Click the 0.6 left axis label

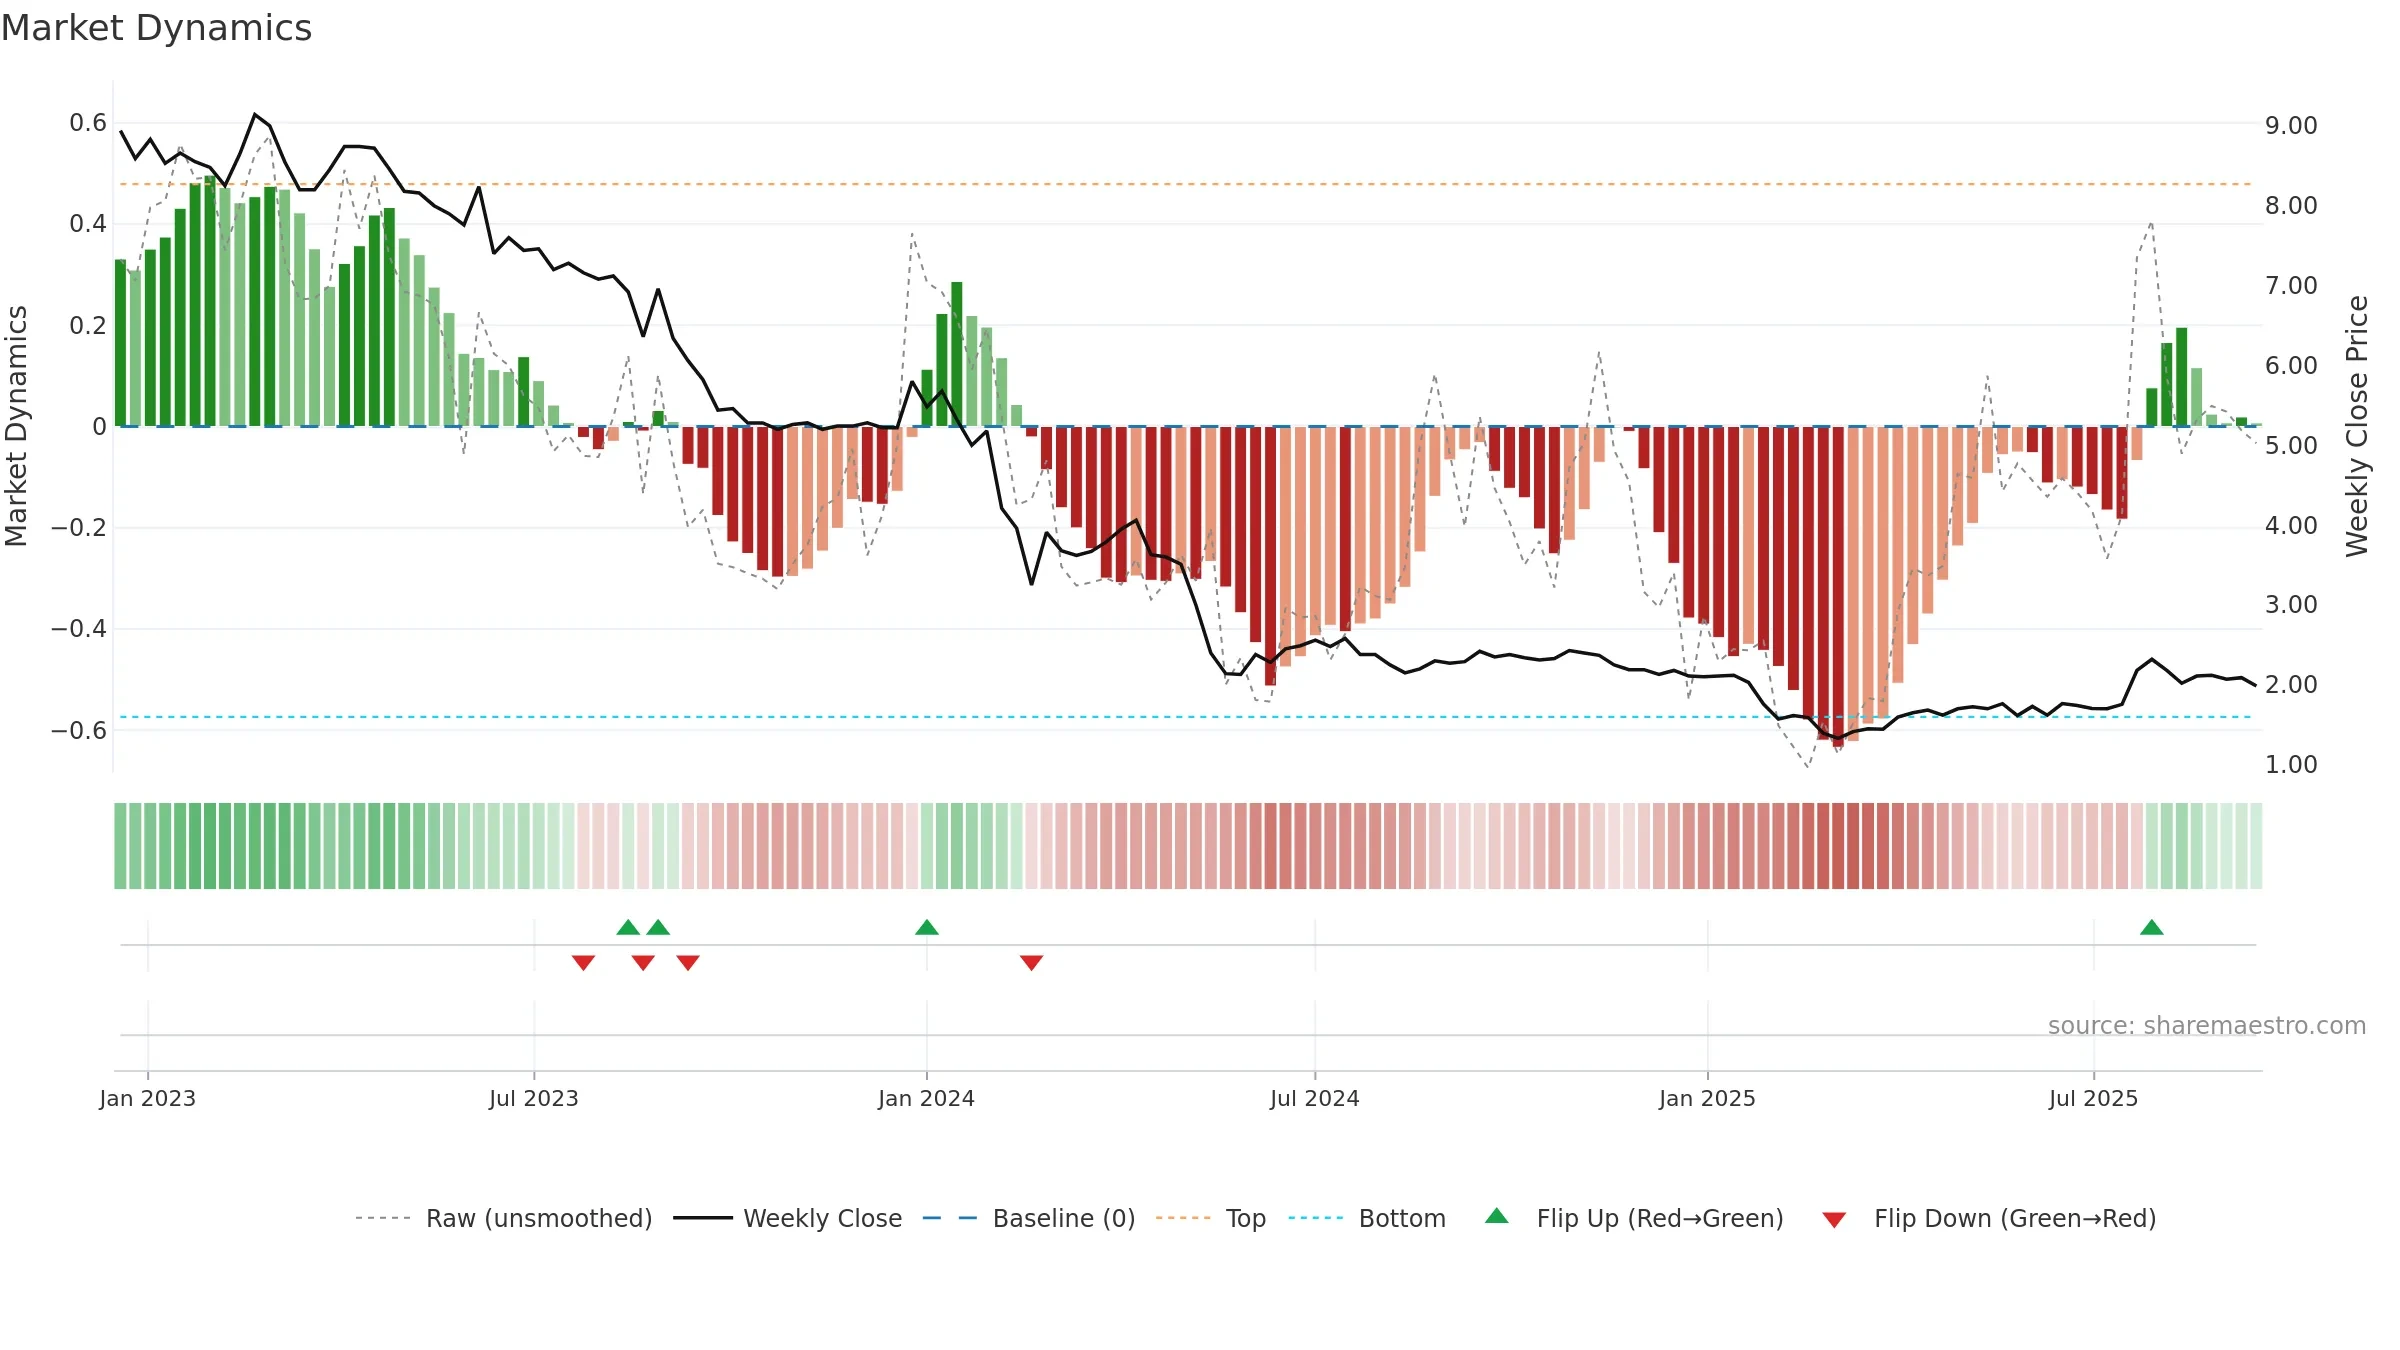(x=88, y=123)
